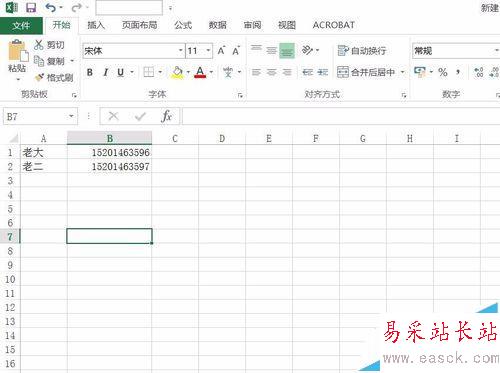Click increase decimal icon
The width and height of the screenshot is (500, 373).
coord(479,72)
